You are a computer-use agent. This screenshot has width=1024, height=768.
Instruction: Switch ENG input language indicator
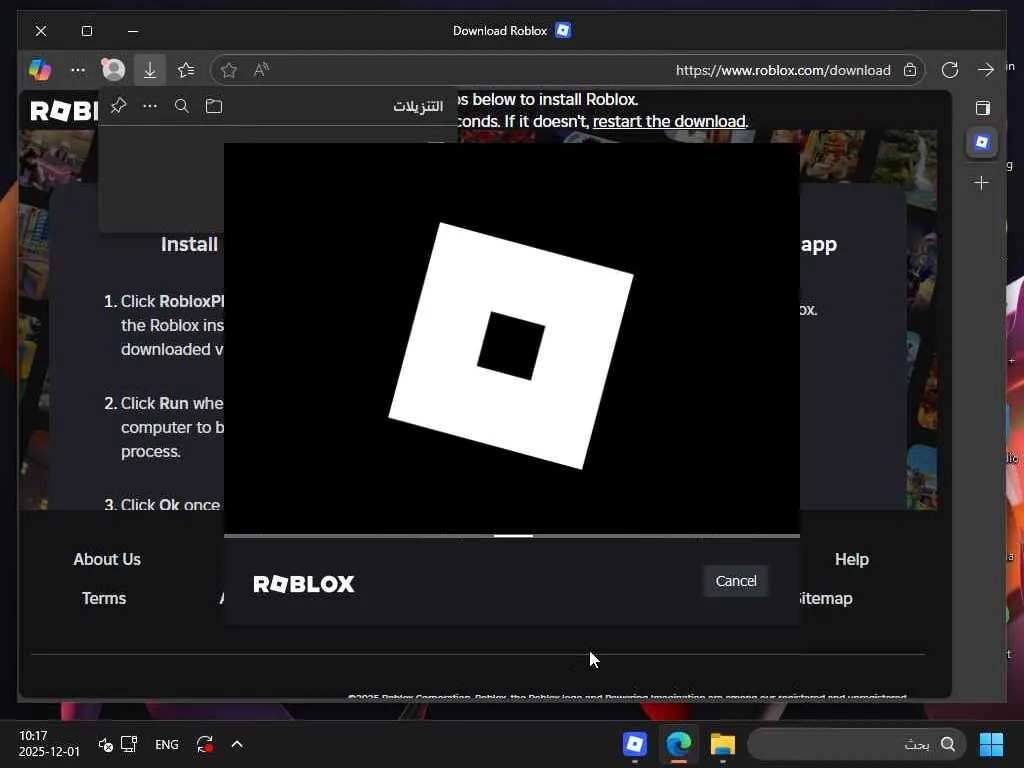[167, 744]
